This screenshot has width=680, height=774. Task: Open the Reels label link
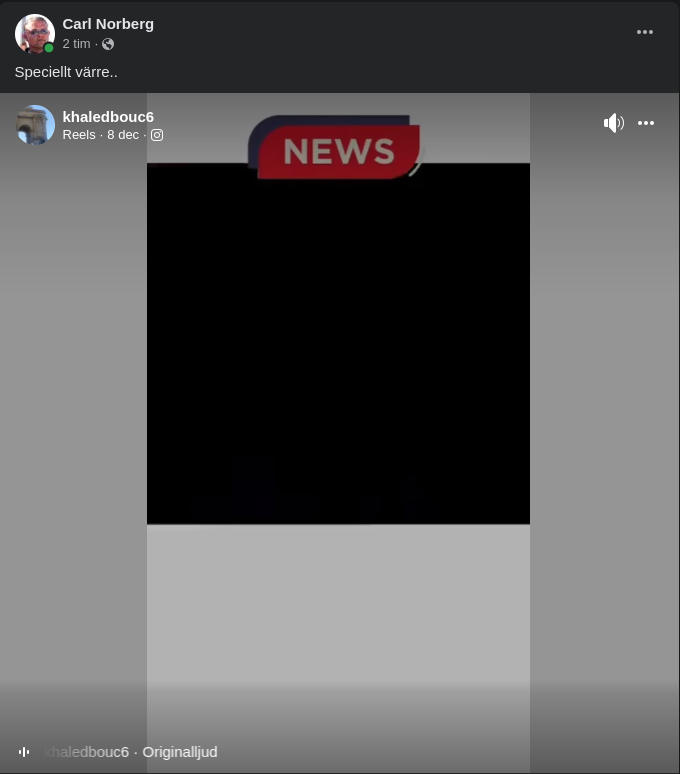coord(78,135)
